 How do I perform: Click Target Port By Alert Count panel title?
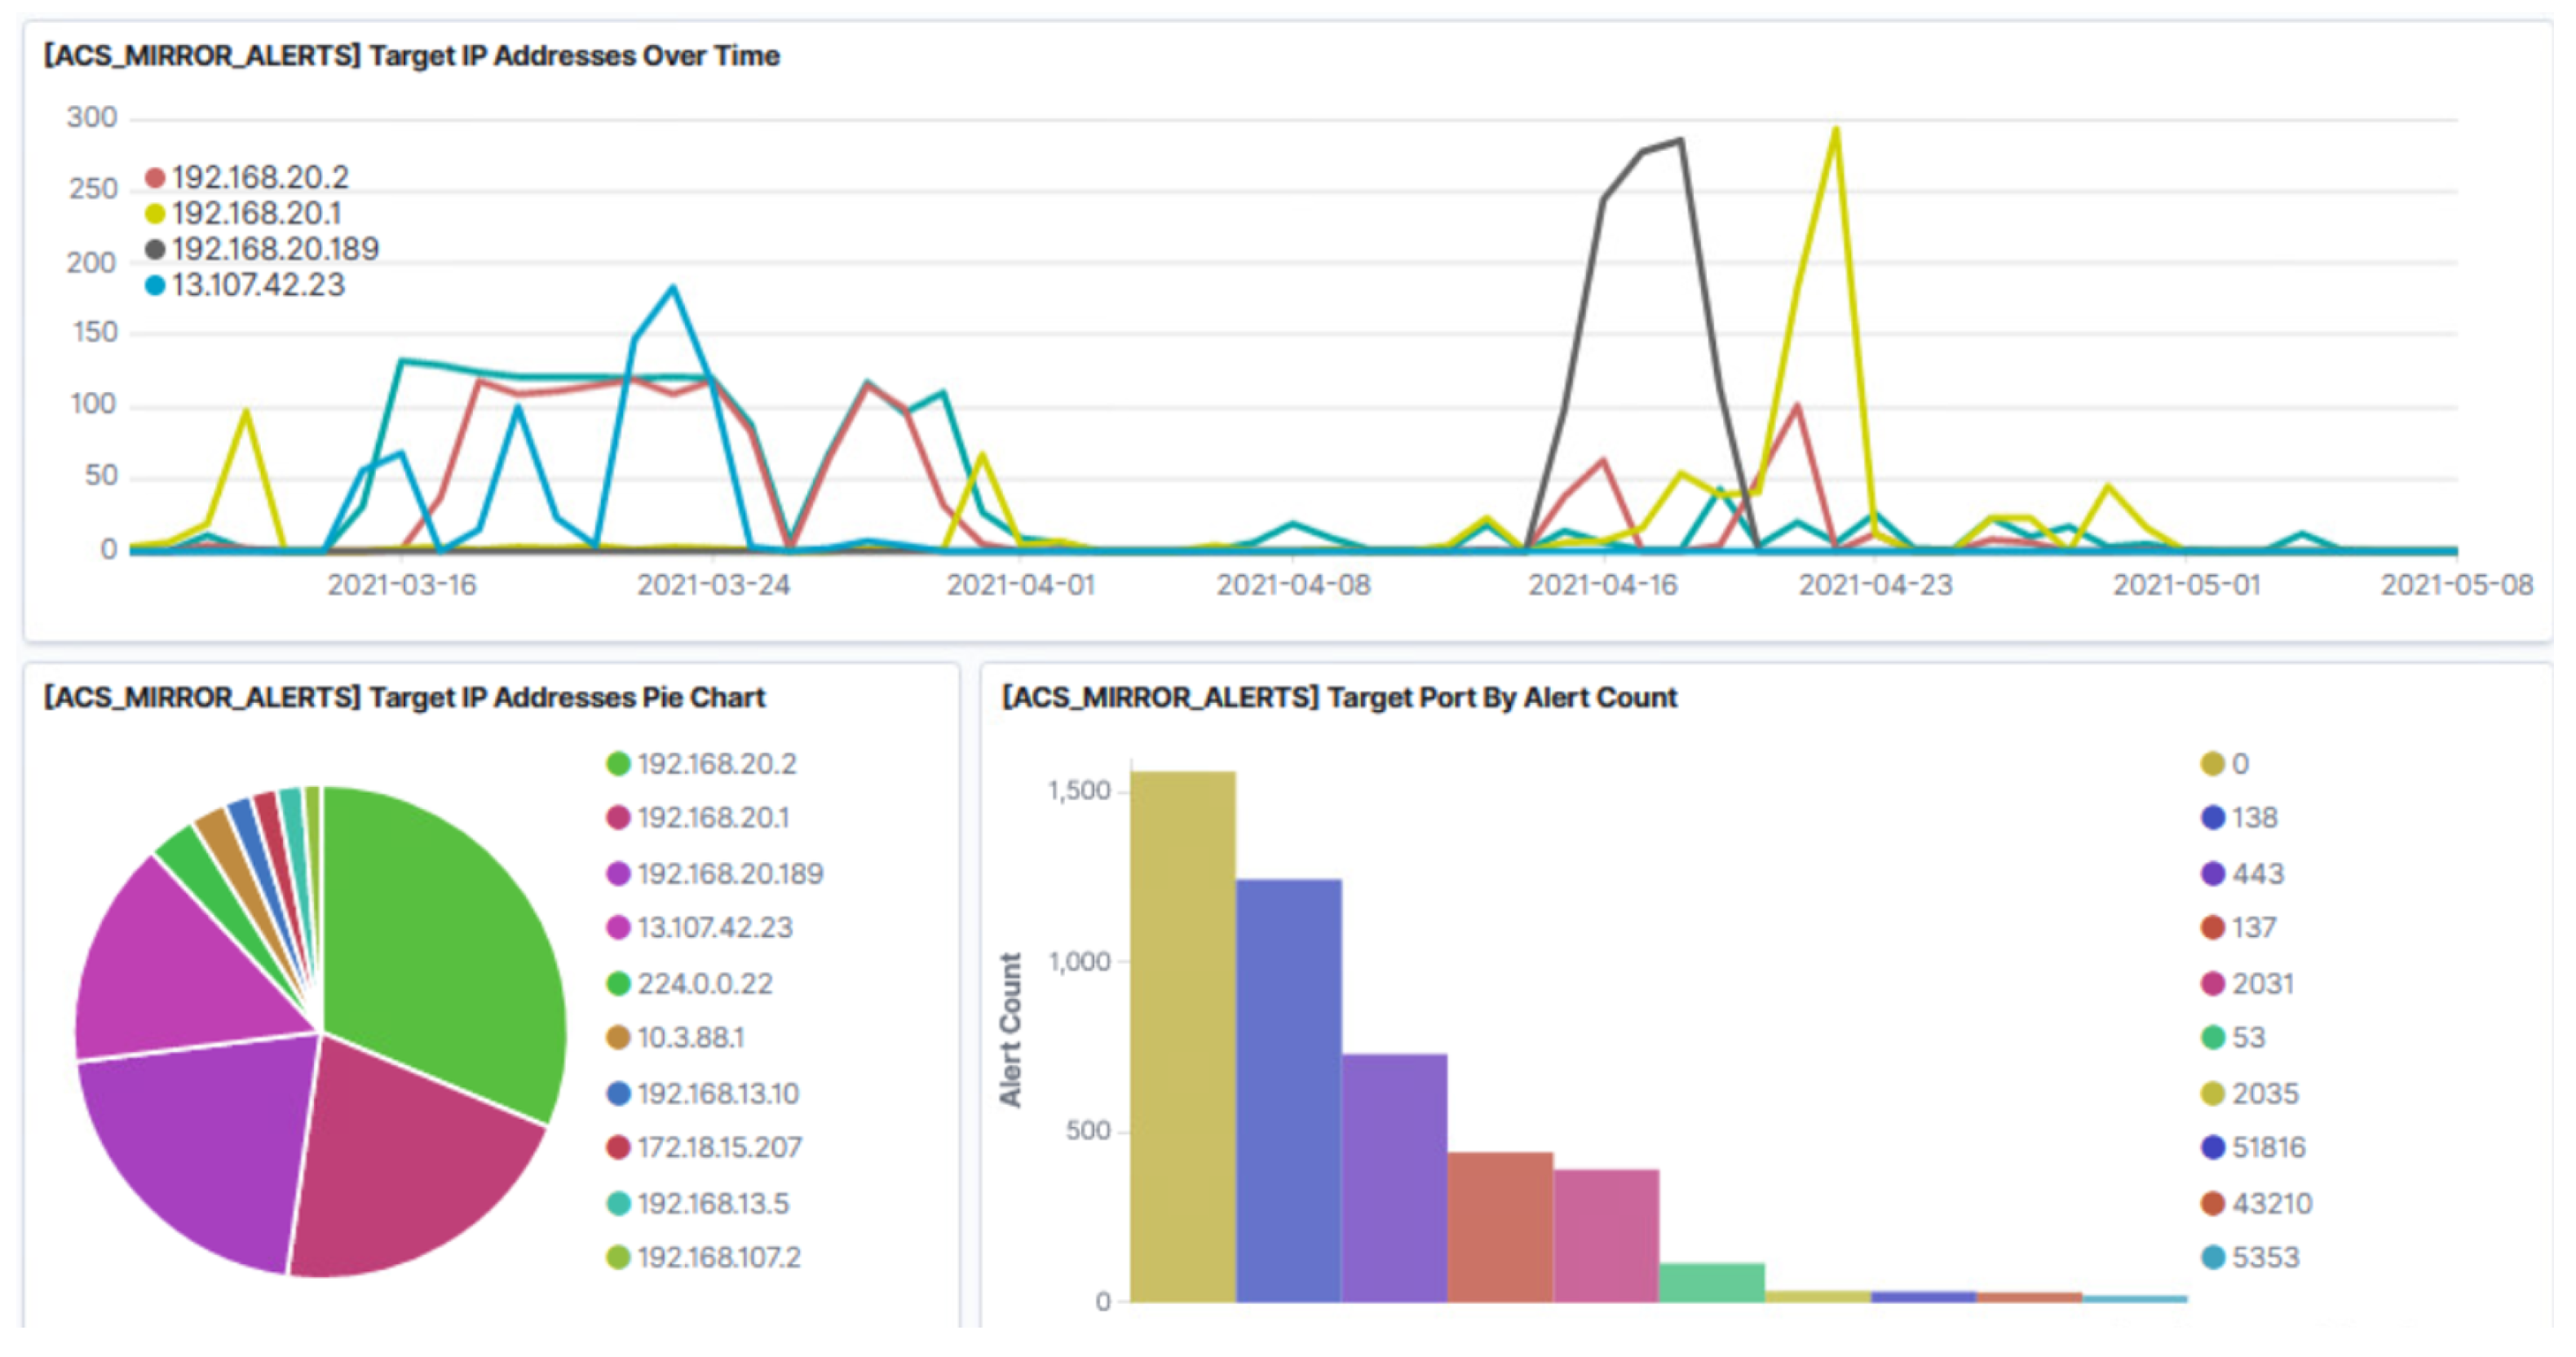tap(1339, 698)
